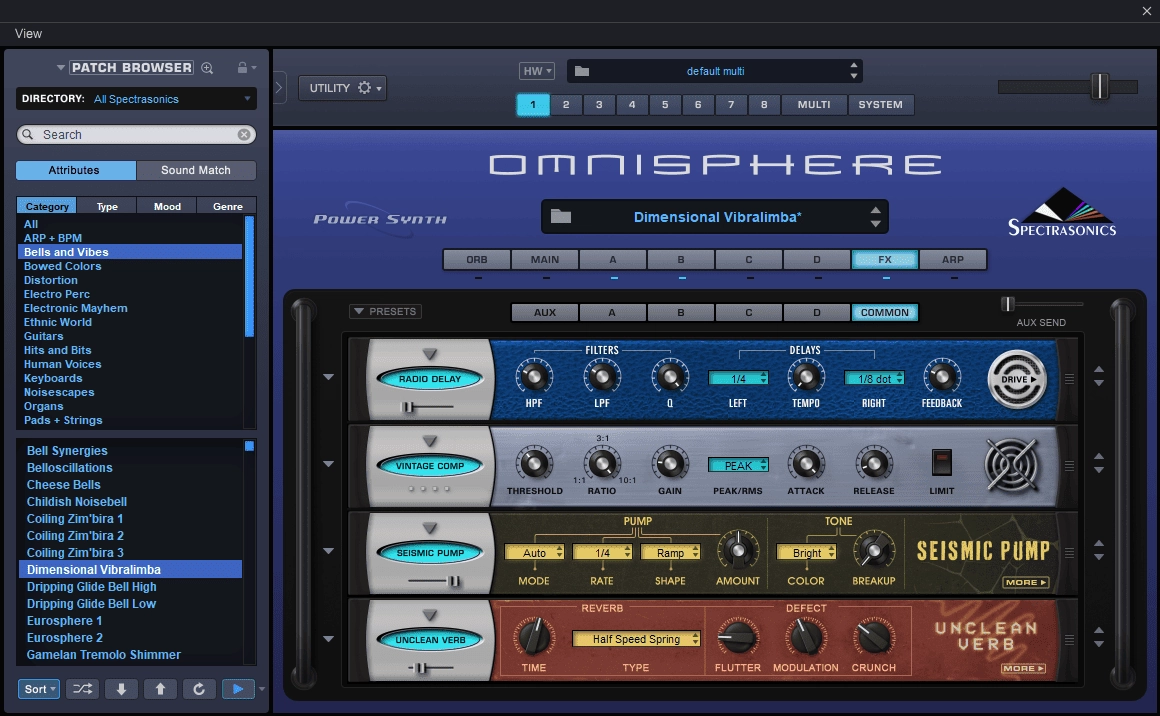Click the Seismic Pump BREAKUP knob
The image size is (1160, 716).
[874, 551]
